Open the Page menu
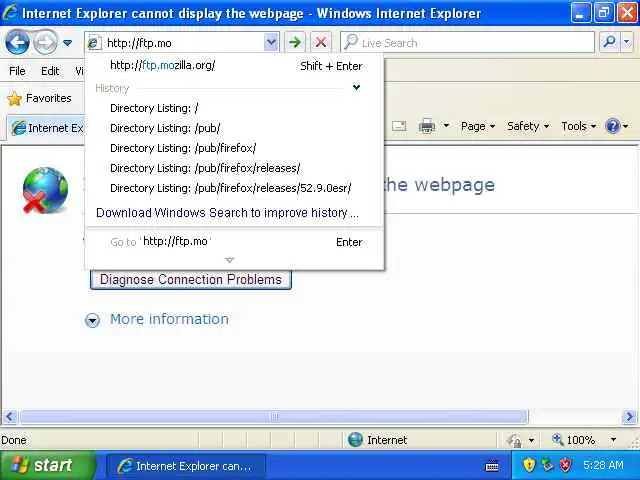This screenshot has width=640, height=480. tap(478, 126)
